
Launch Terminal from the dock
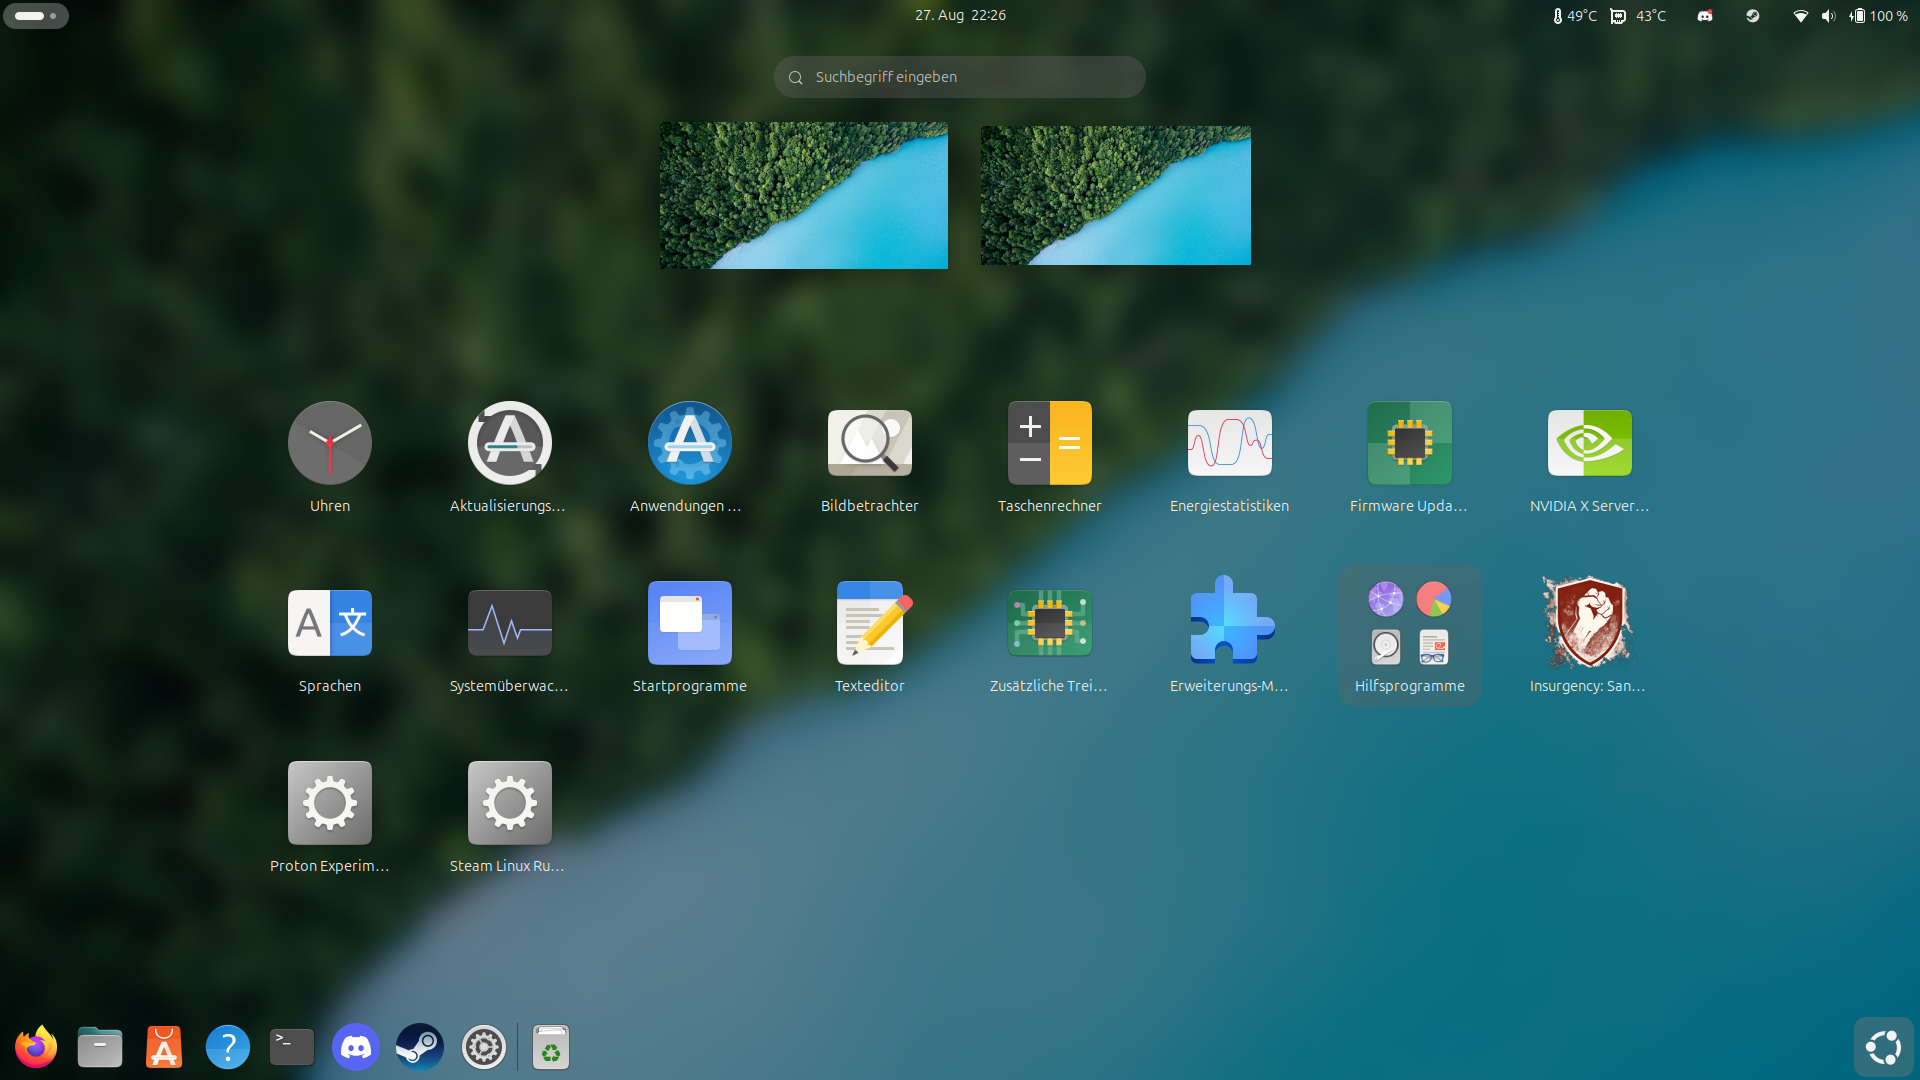coord(292,1047)
